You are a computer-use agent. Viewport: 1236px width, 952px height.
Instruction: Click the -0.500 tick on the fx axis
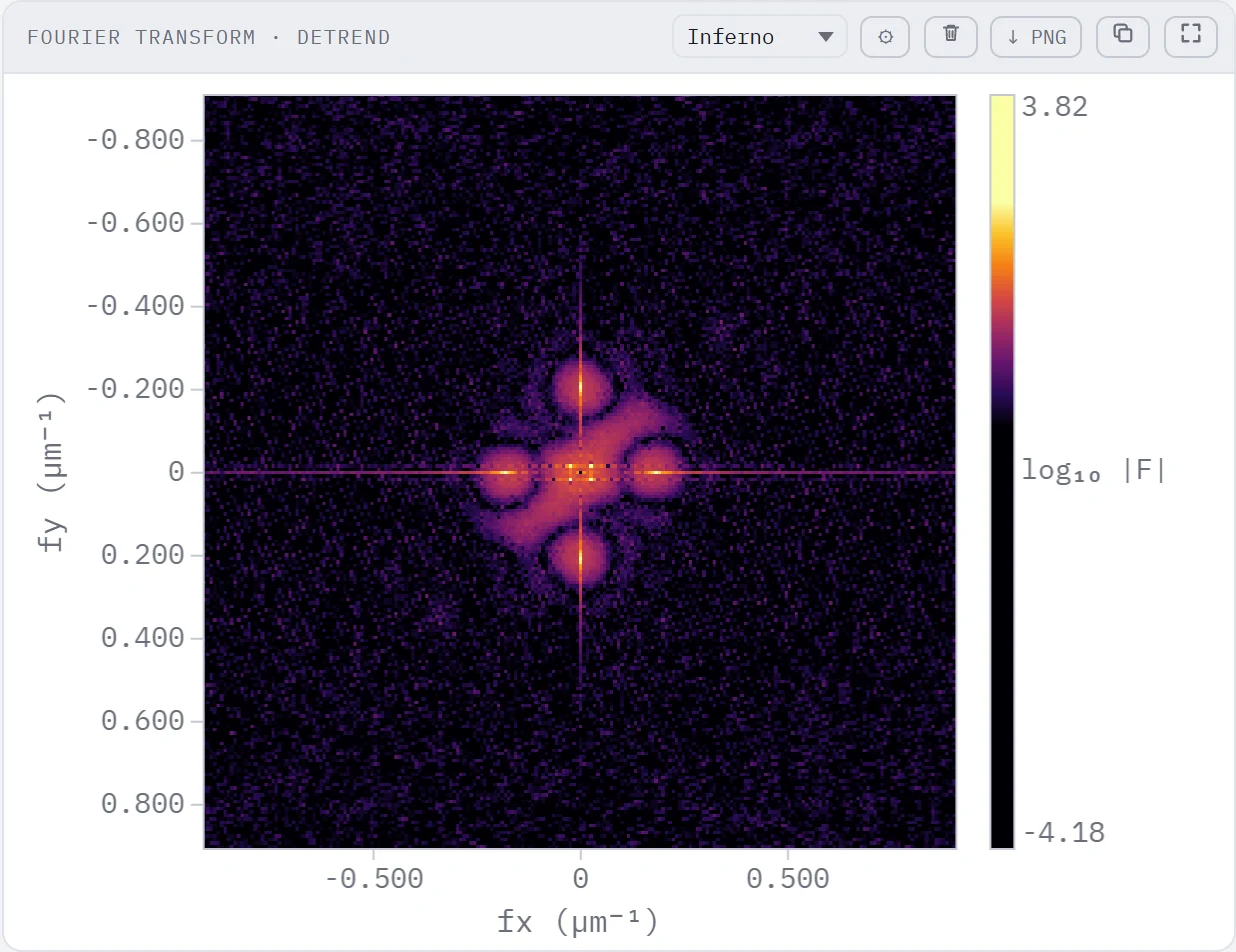[x=374, y=879]
